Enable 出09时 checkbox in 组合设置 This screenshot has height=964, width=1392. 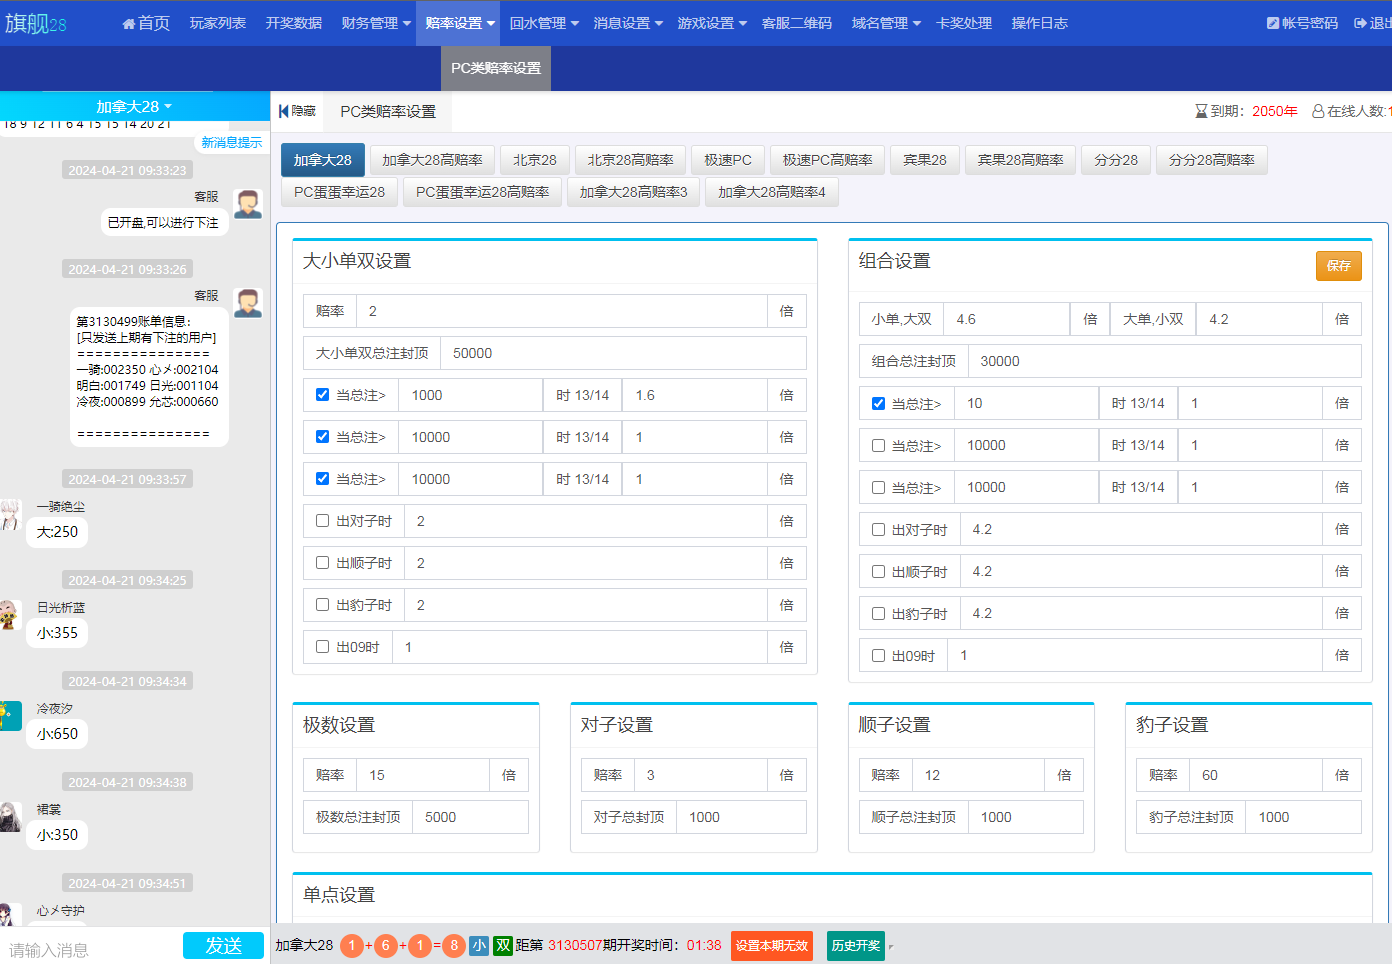point(878,656)
